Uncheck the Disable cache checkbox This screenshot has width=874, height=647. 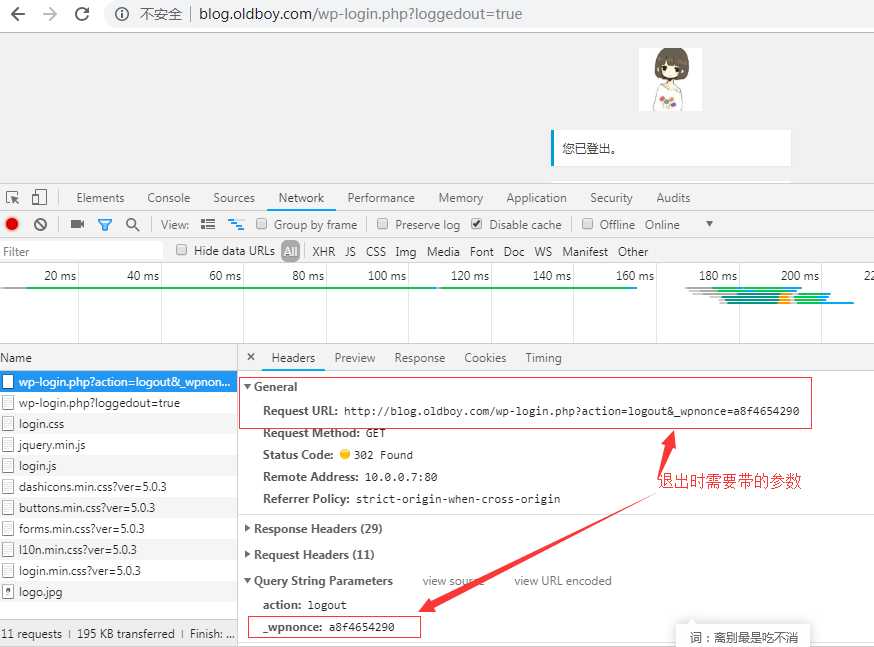tap(477, 225)
